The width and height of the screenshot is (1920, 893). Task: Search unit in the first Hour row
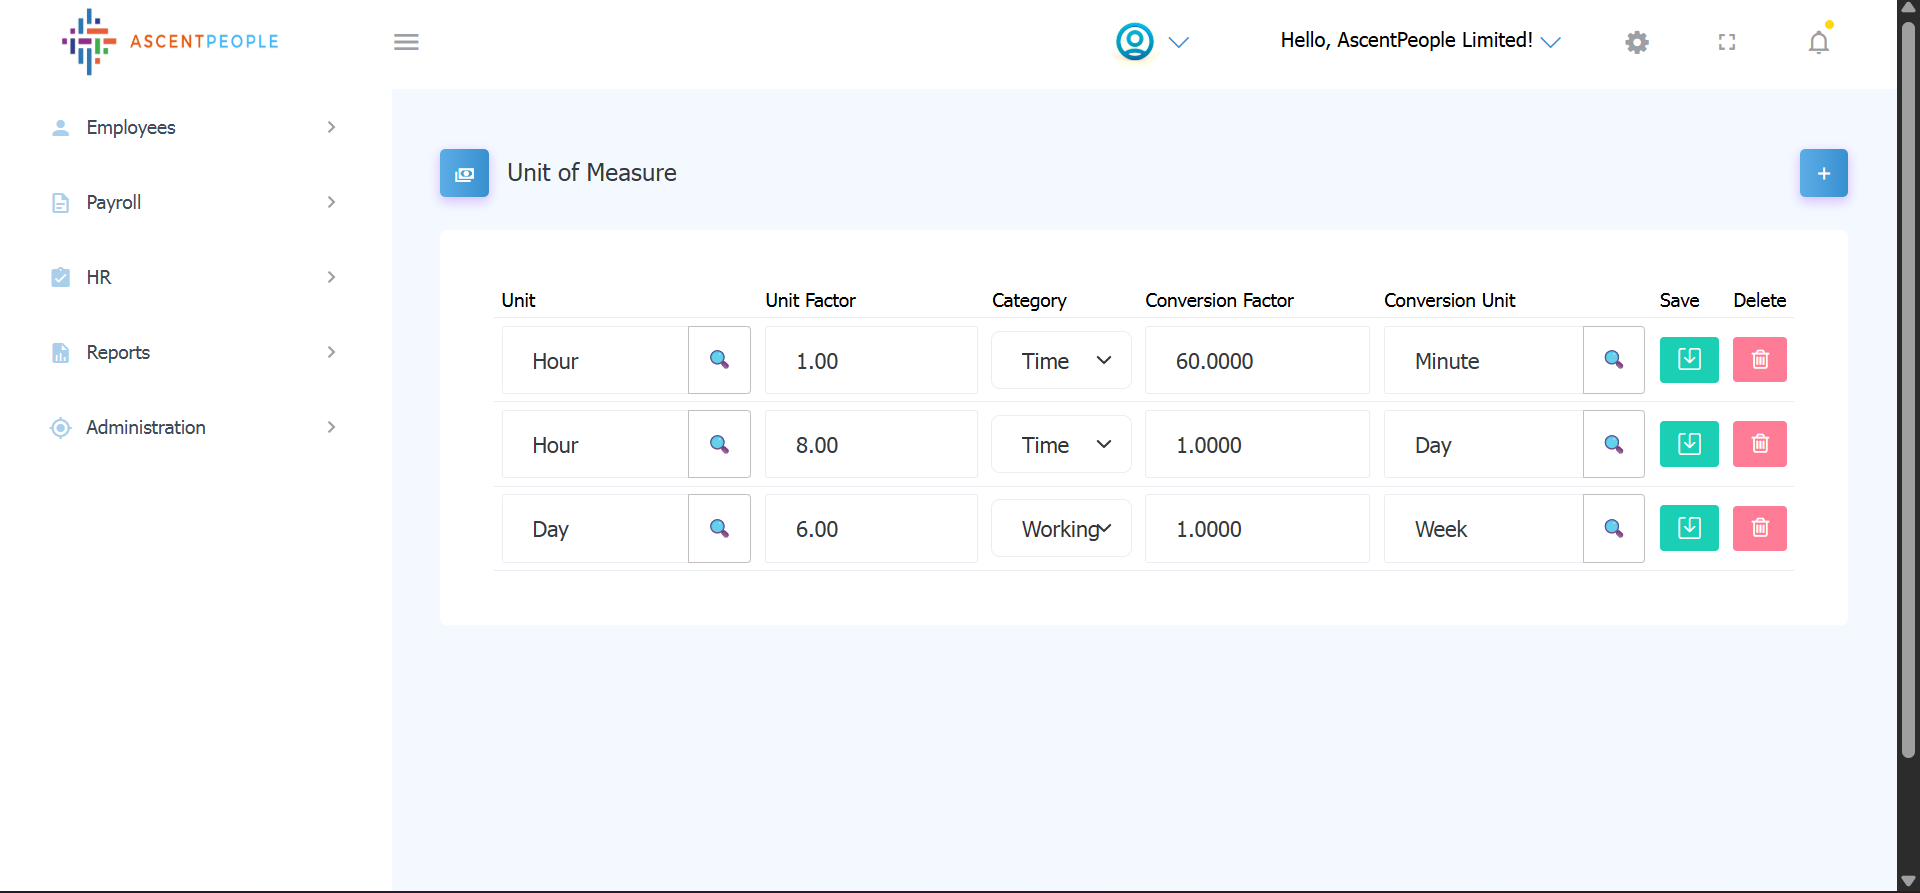(719, 360)
